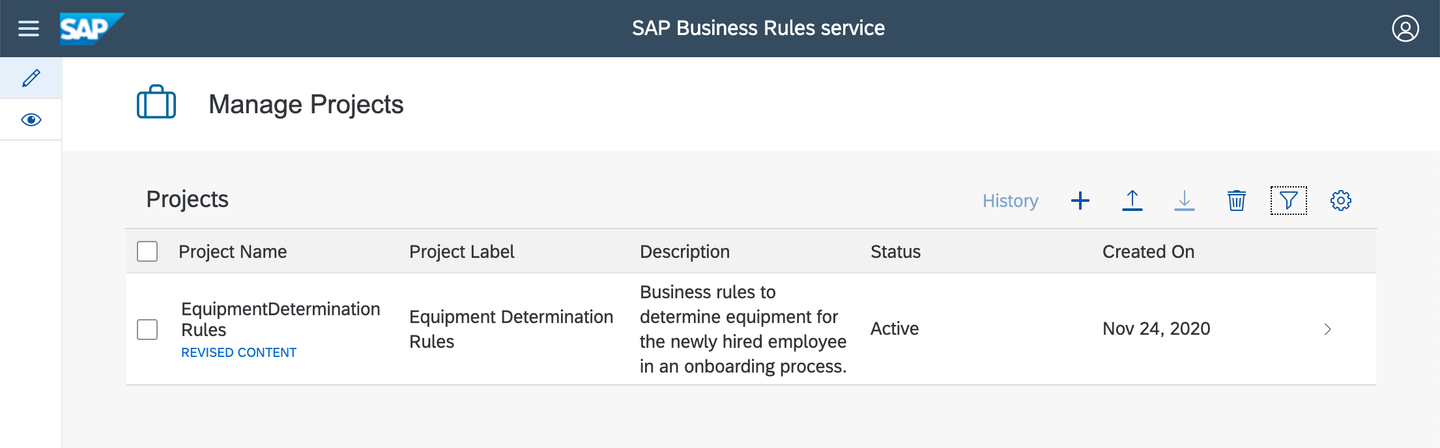Check the EquipmentDeterminationRules row checkbox
This screenshot has width=1440, height=448.
click(147, 329)
